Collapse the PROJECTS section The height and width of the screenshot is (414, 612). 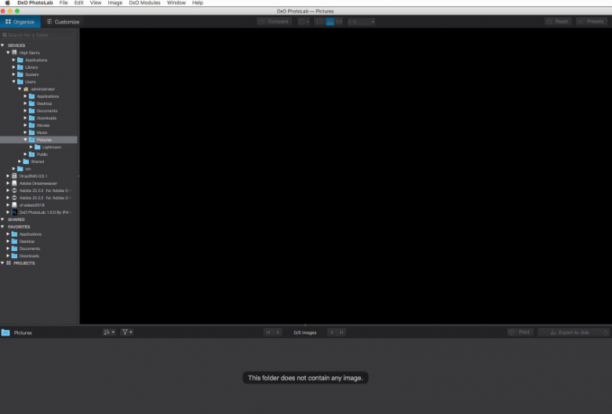click(3, 263)
